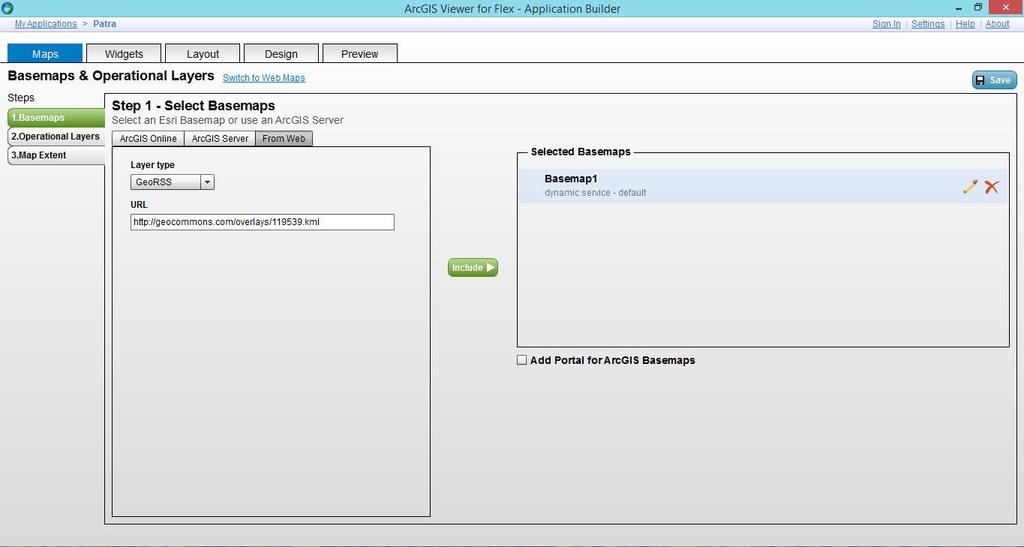The width and height of the screenshot is (1024, 547).
Task: Open the Preview tab
Action: [x=360, y=54]
